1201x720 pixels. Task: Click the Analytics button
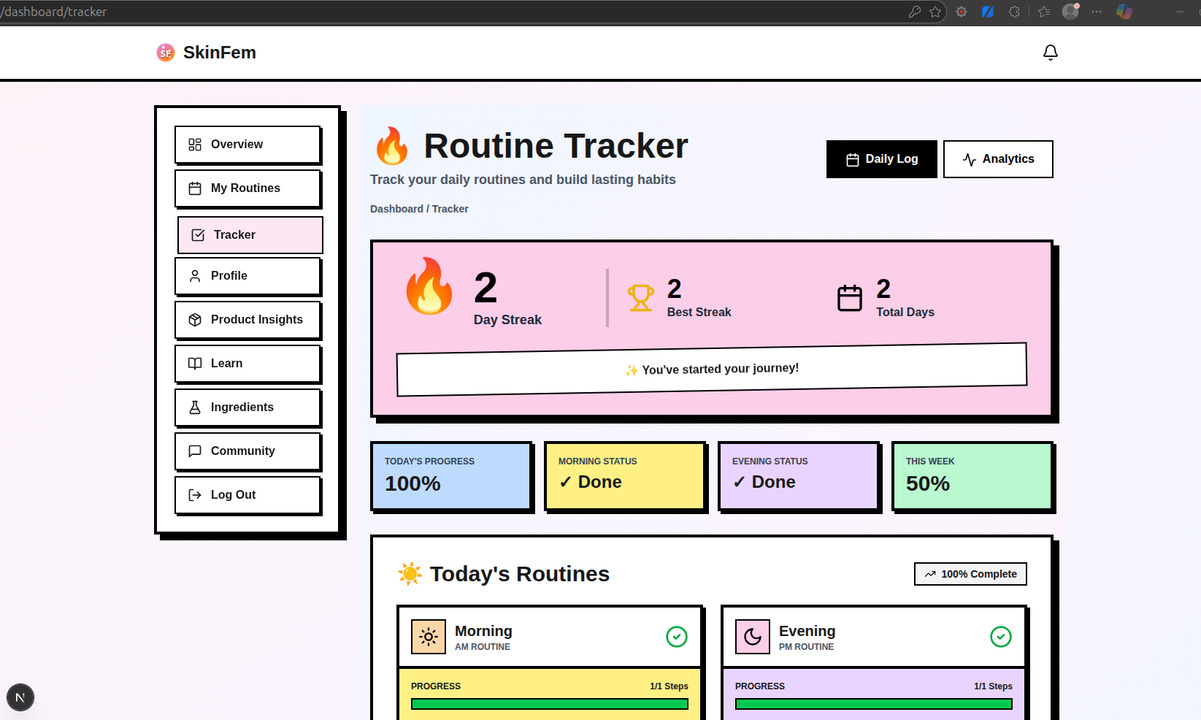pos(998,159)
